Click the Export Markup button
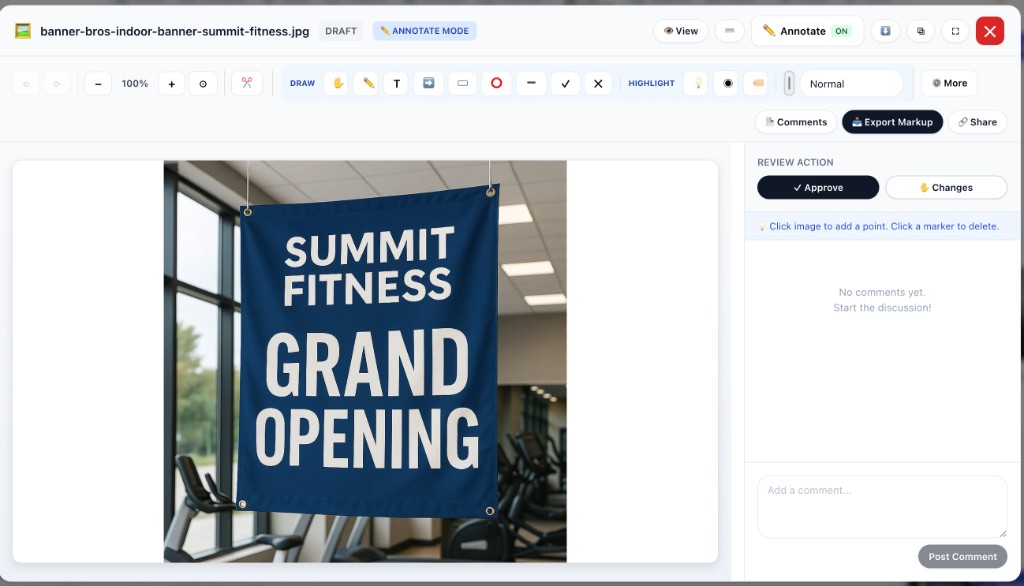This screenshot has height=586, width=1024. [892, 121]
